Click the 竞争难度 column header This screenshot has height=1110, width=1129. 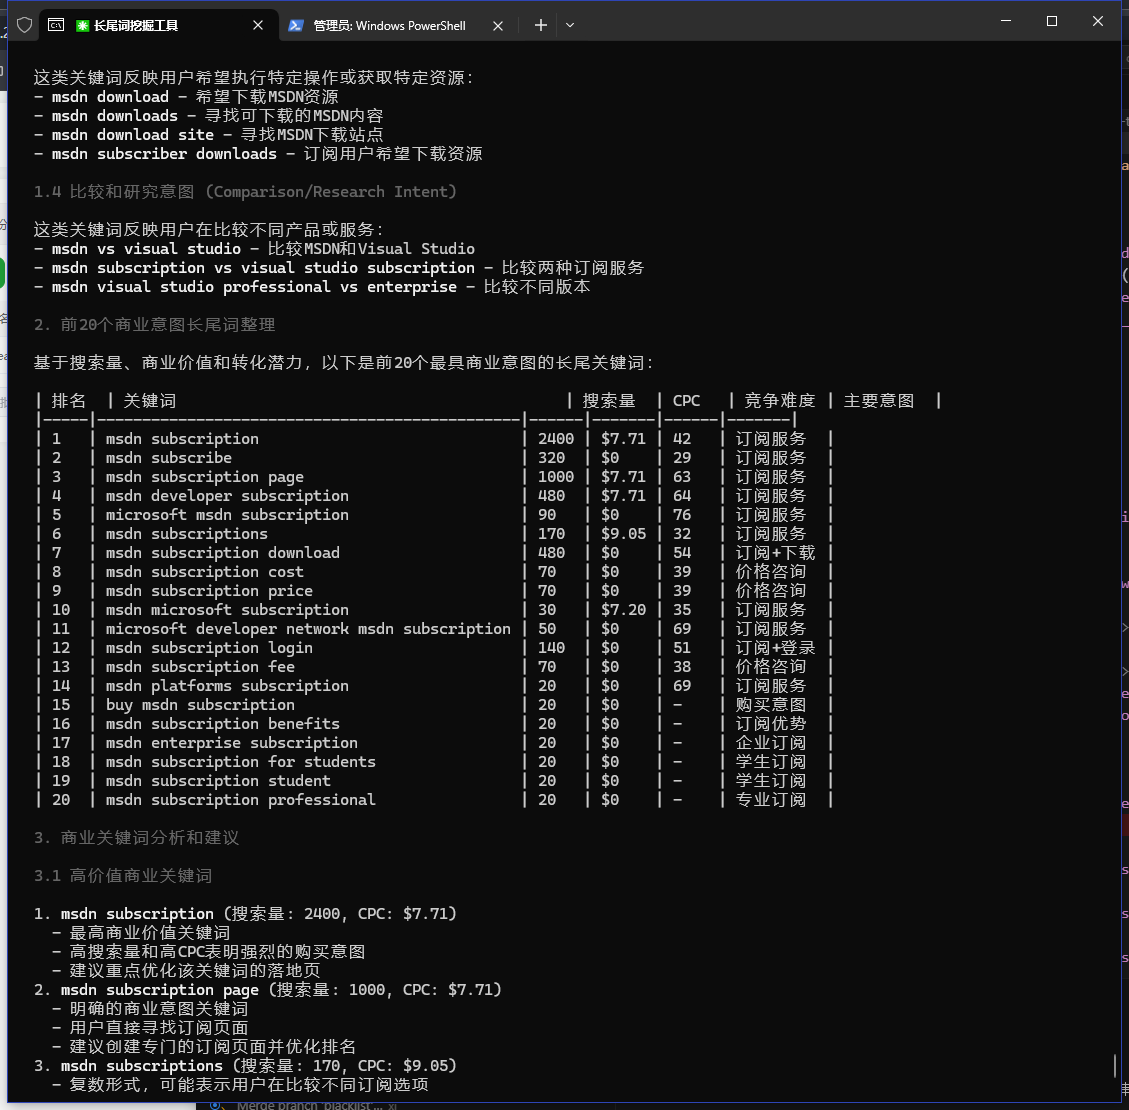(780, 401)
